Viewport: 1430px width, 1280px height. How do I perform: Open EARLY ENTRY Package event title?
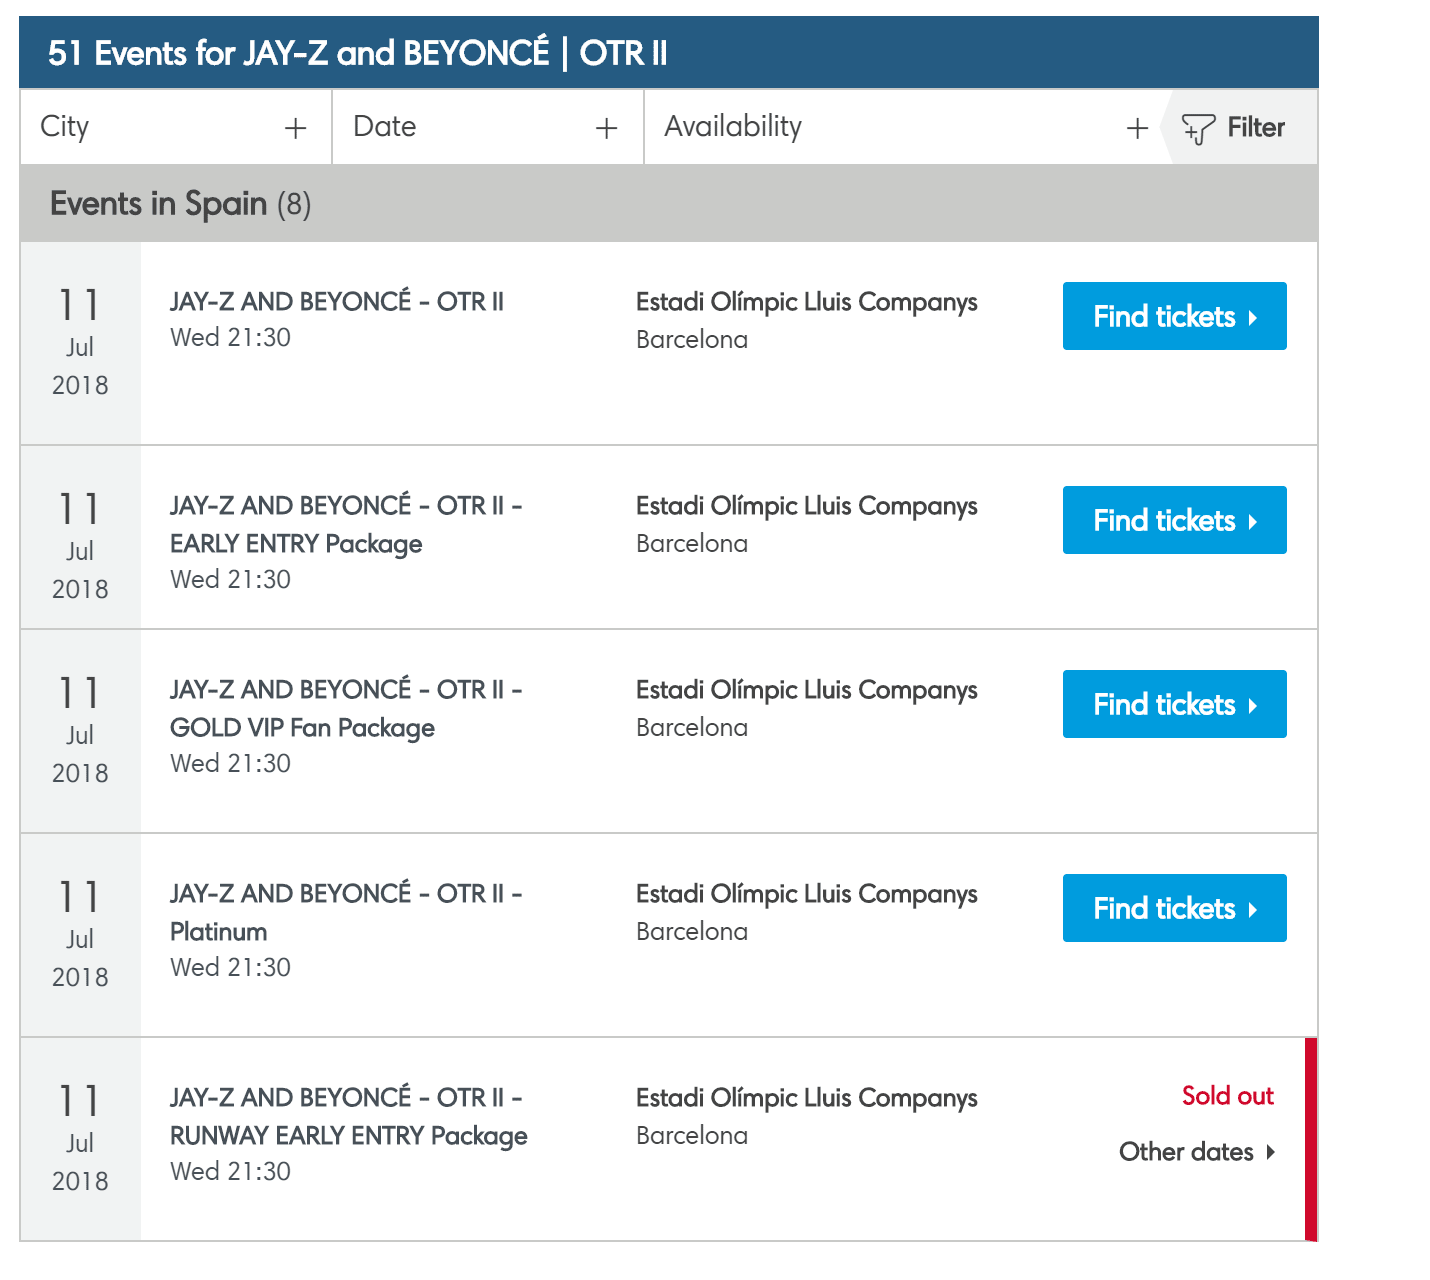tap(346, 524)
